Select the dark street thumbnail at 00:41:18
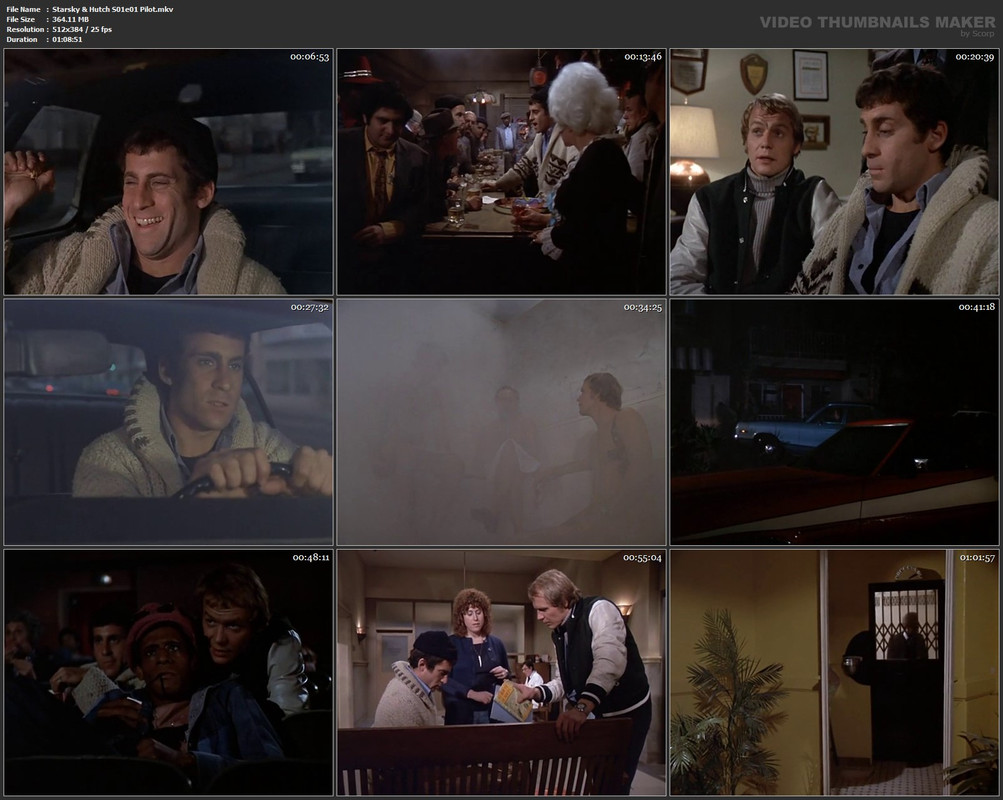This screenshot has width=1003, height=800. point(835,422)
